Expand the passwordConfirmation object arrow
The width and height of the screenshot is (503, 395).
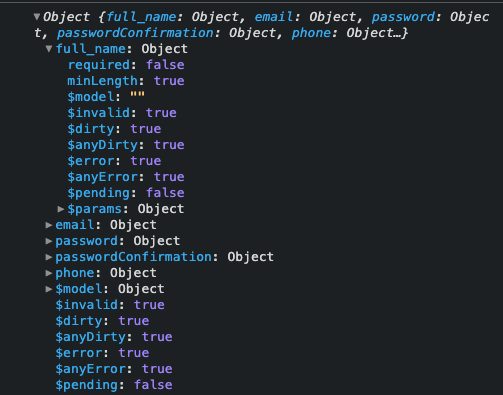click(49, 257)
